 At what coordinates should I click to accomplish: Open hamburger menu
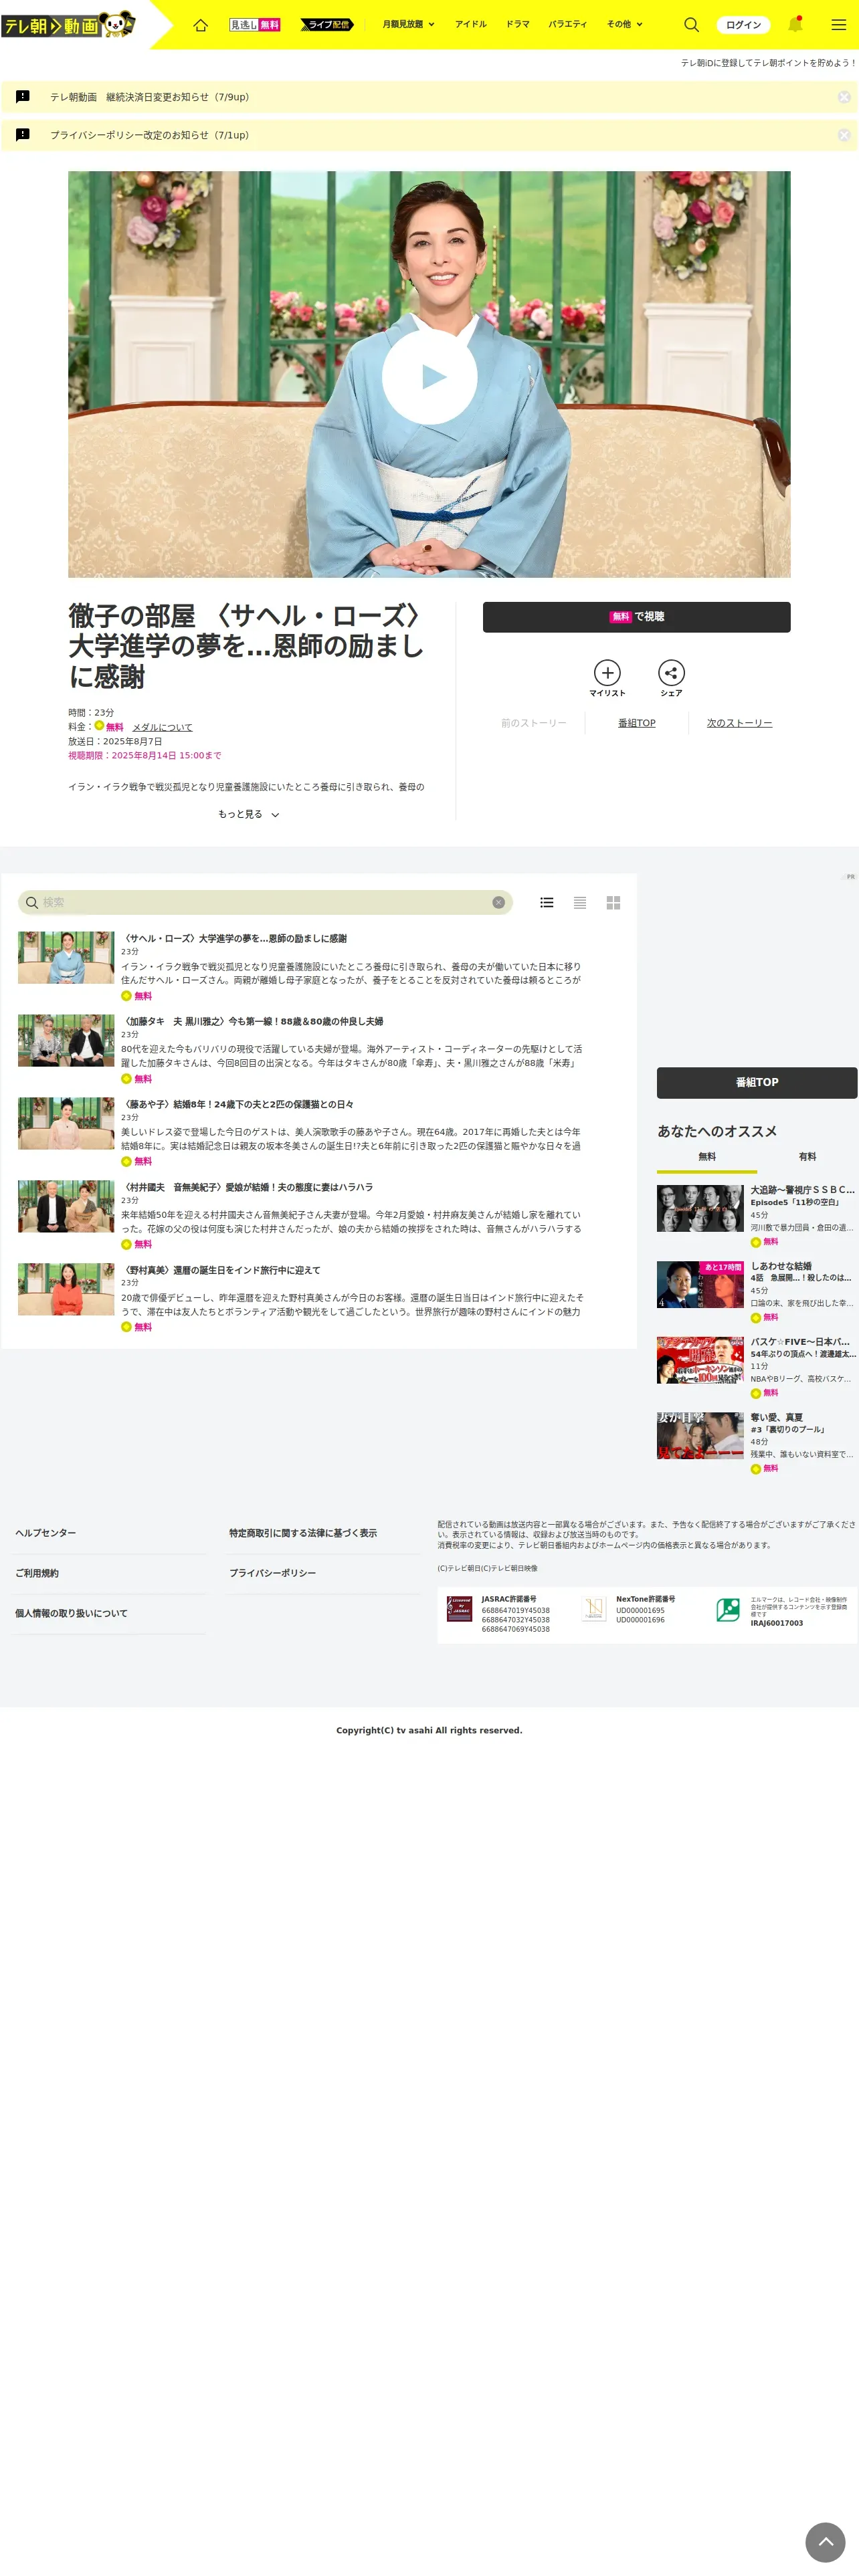point(838,24)
